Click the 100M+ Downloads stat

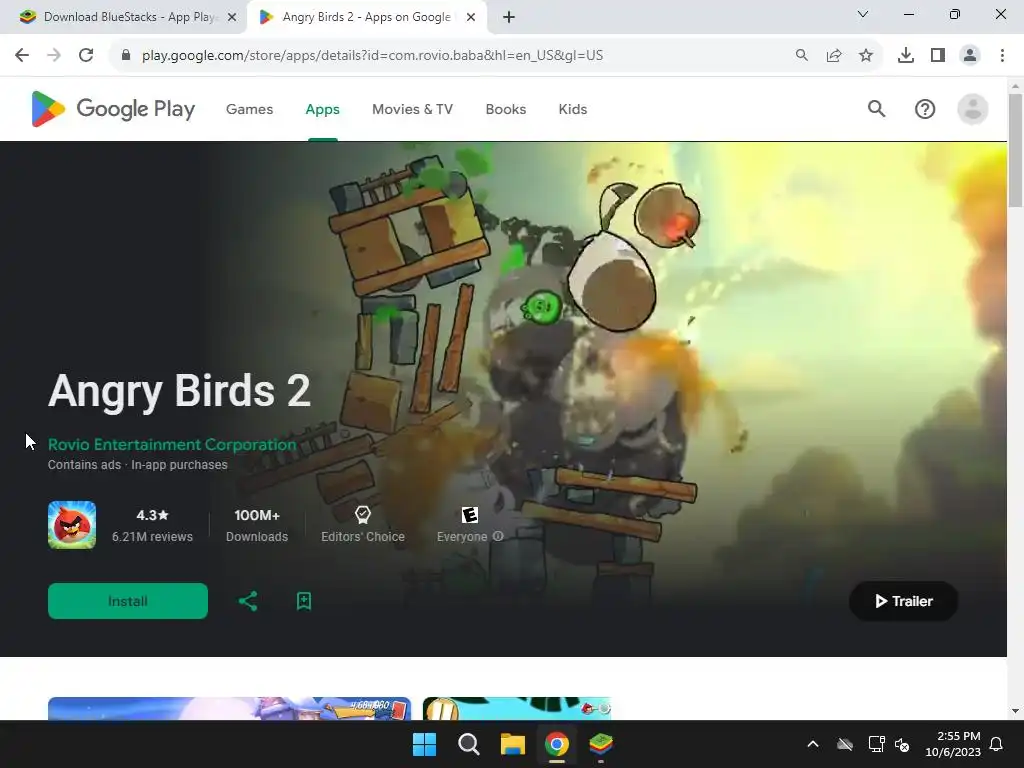(257, 525)
